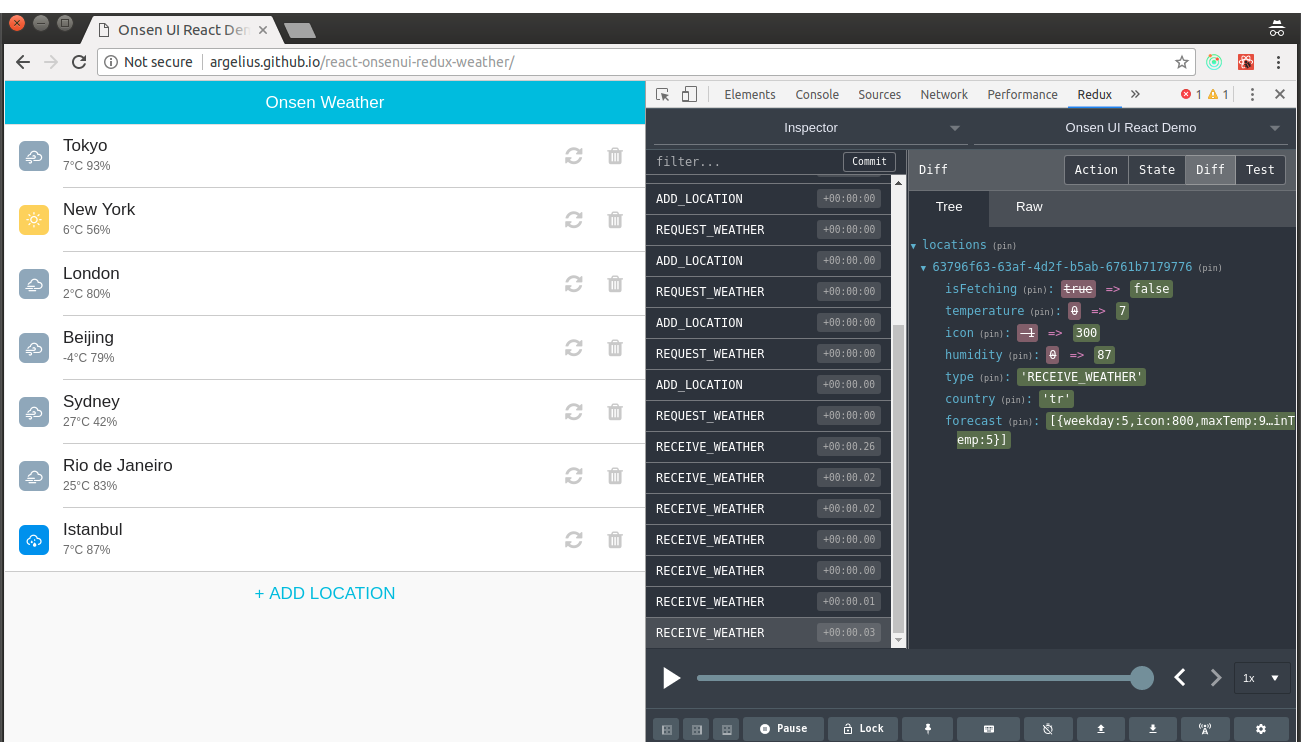Screen dimensions: 1301x755
Task: Open DevTools three-dot menu
Action: click(x=1252, y=94)
